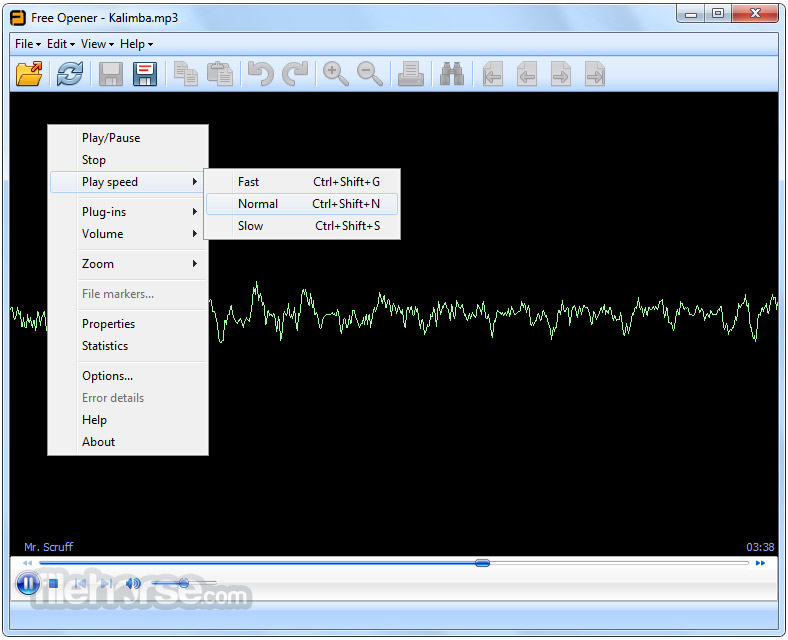This screenshot has height=640, width=788.
Task: Click the Print toolbar icon
Action: pyautogui.click(x=411, y=74)
